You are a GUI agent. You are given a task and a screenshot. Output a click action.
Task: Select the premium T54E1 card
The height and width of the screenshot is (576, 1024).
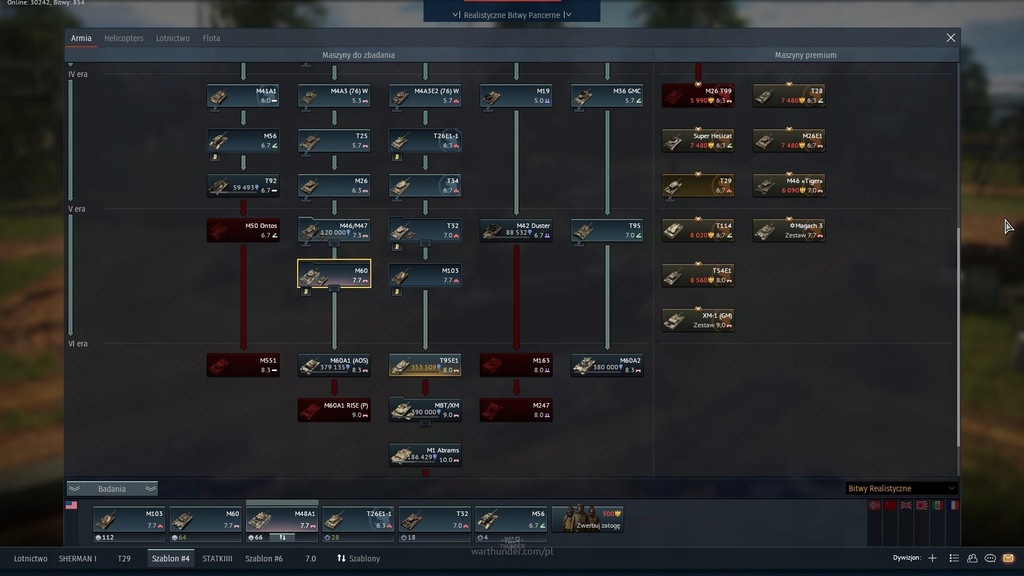[x=698, y=275]
